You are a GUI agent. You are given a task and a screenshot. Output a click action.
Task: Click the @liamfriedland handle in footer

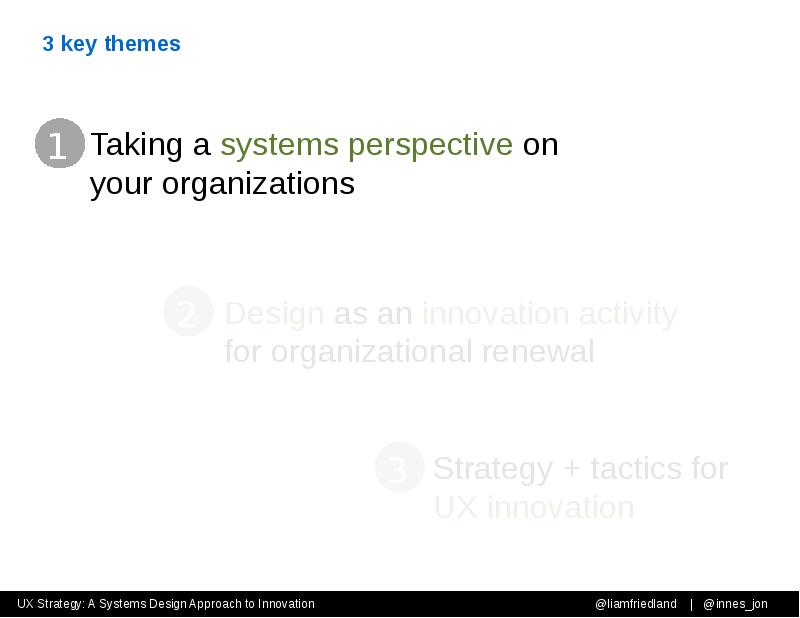[636, 604]
